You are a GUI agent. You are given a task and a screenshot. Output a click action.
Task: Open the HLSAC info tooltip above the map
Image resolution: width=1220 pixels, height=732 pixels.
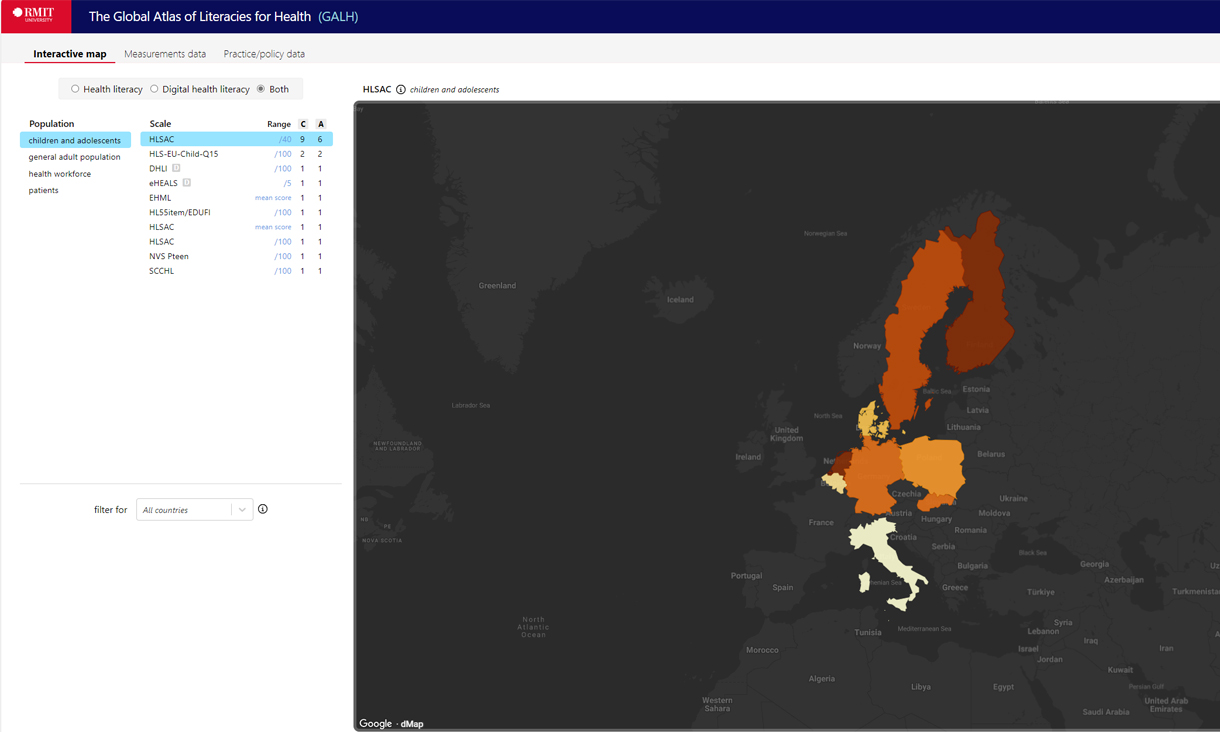click(x=401, y=88)
